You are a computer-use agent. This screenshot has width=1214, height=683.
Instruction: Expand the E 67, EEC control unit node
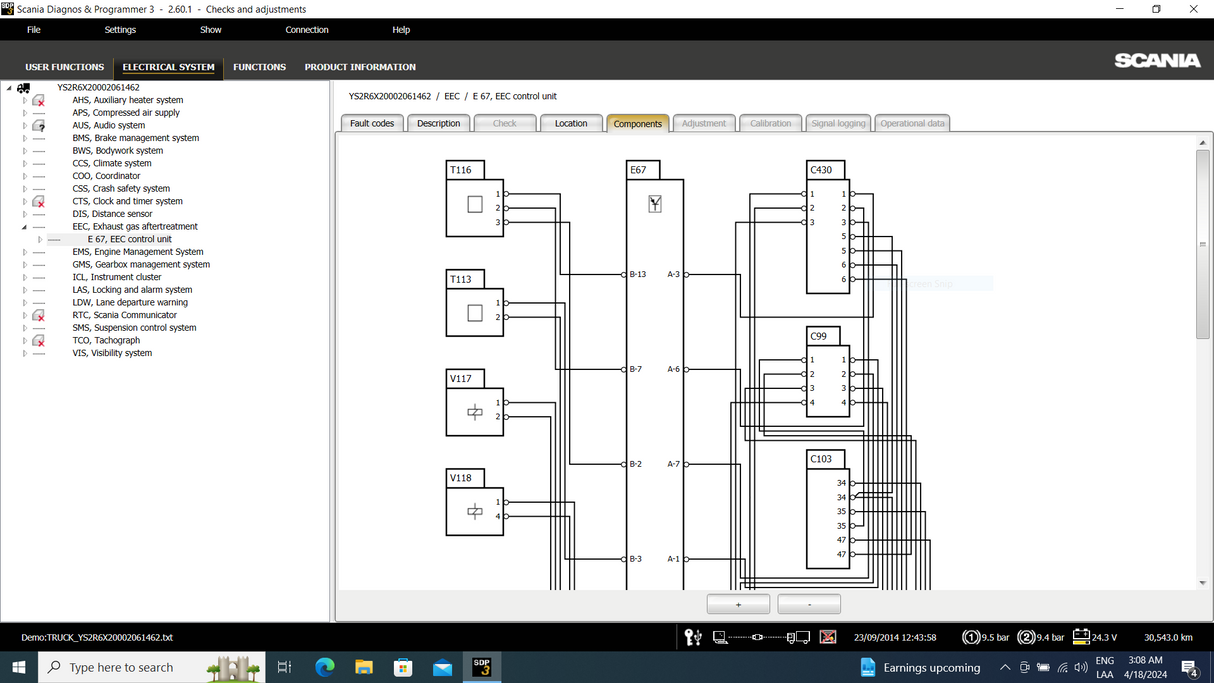coord(40,239)
